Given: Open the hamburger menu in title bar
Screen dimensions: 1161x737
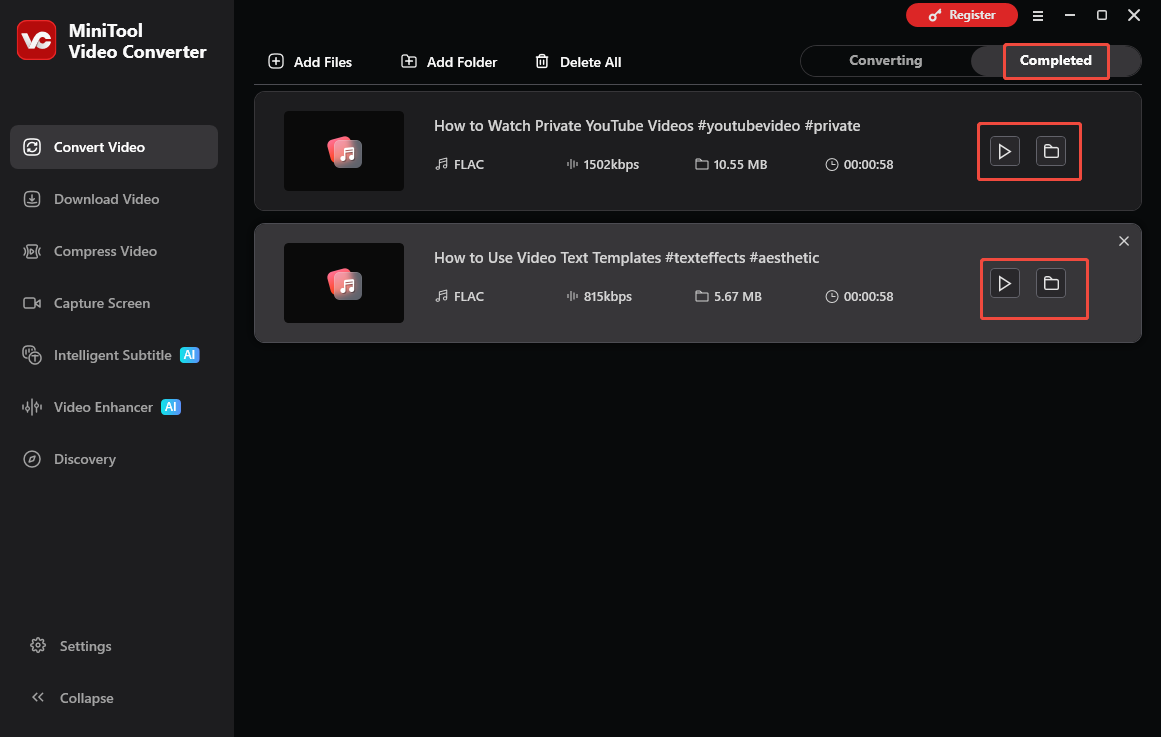Looking at the screenshot, I should [1037, 16].
